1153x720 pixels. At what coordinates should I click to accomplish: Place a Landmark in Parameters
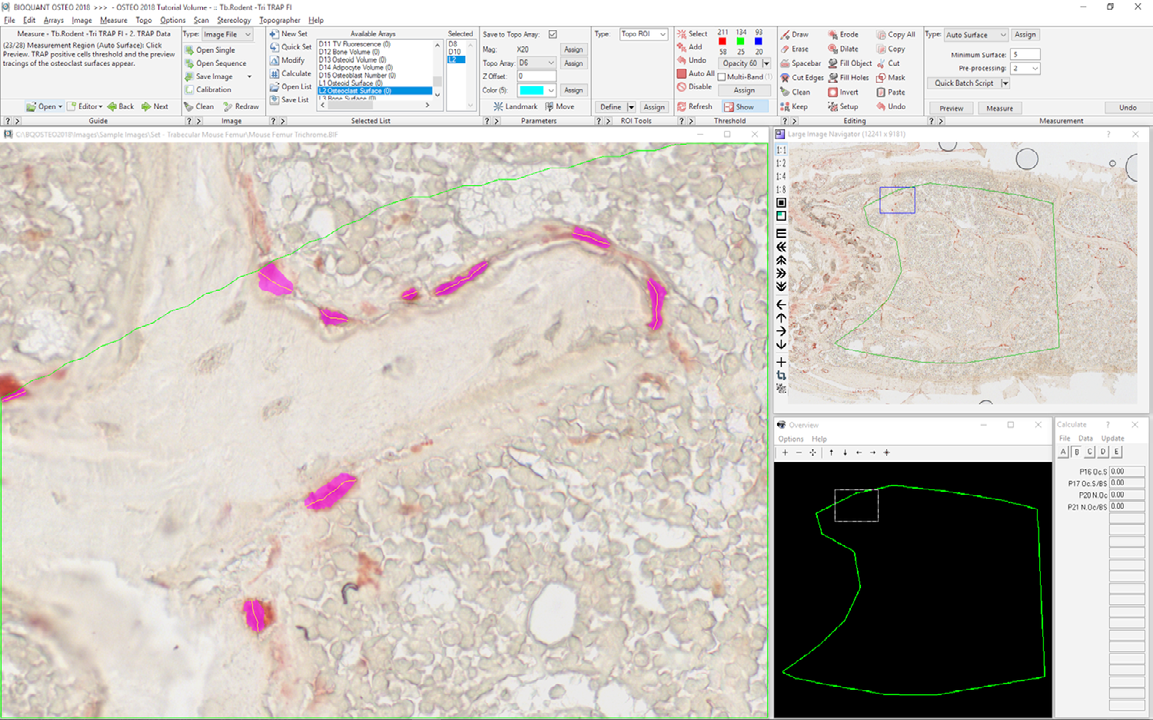pyautogui.click(x=515, y=107)
